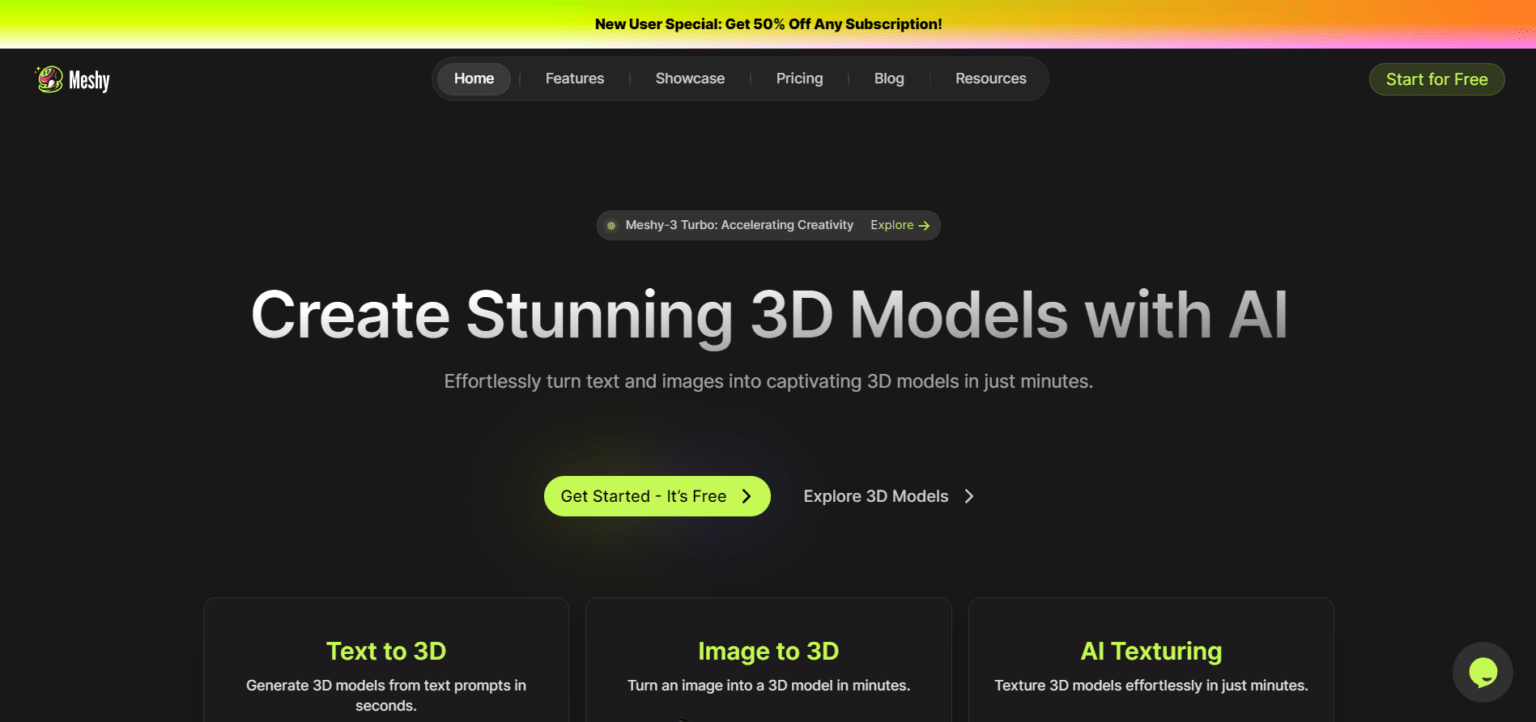This screenshot has width=1536, height=722.
Task: Open the Text to 3D feature card
Action: point(386,660)
